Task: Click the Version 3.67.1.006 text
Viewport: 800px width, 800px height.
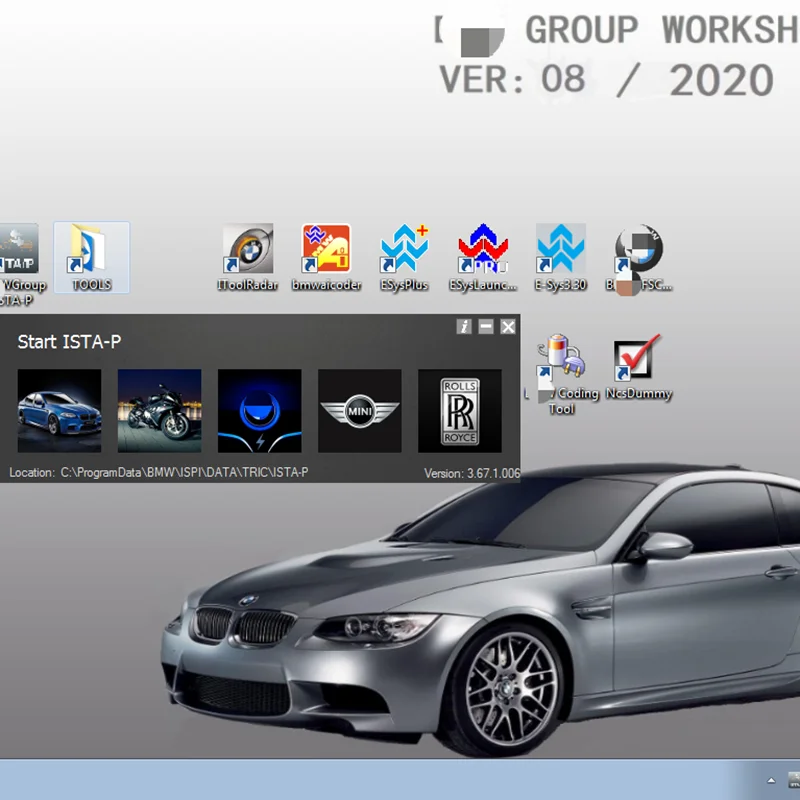Action: click(472, 473)
